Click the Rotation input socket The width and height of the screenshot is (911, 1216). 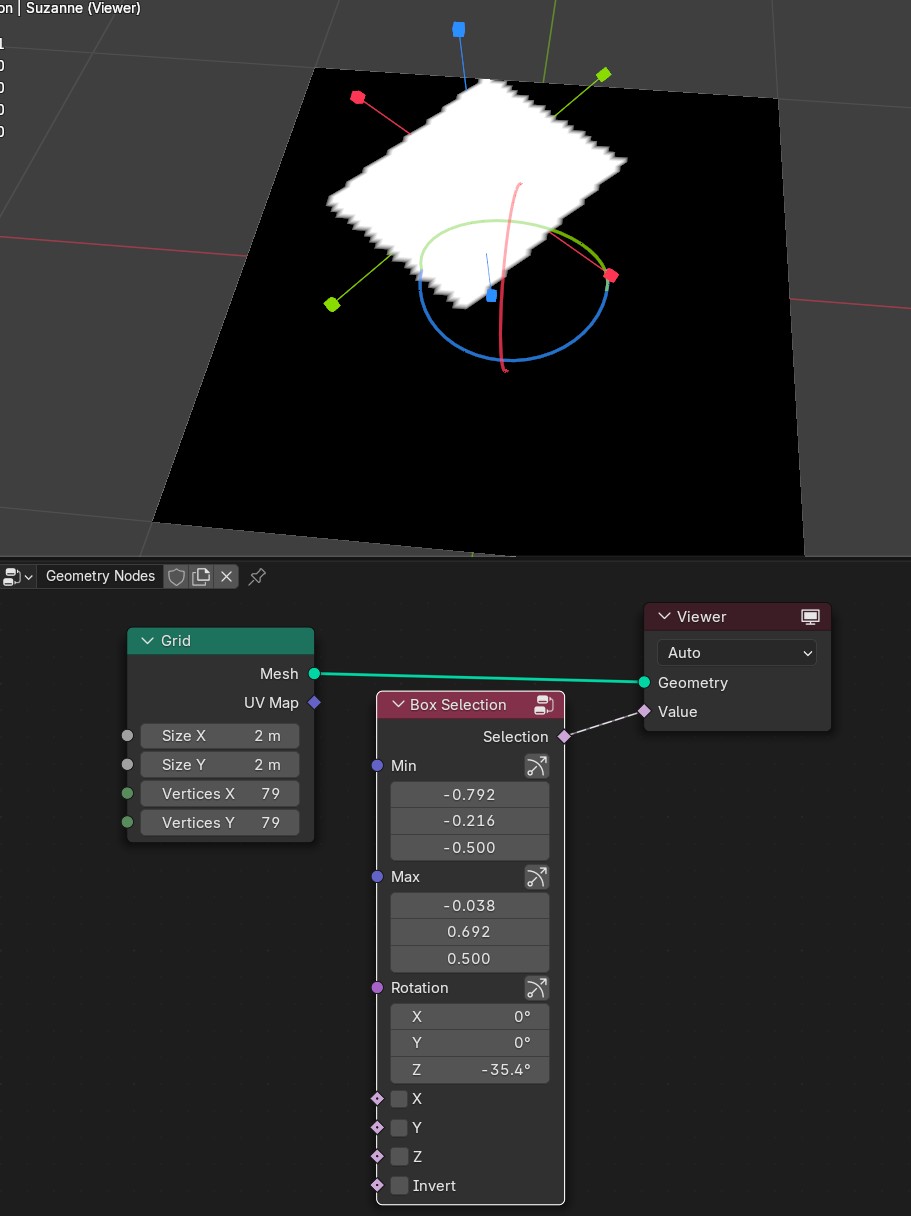[377, 988]
